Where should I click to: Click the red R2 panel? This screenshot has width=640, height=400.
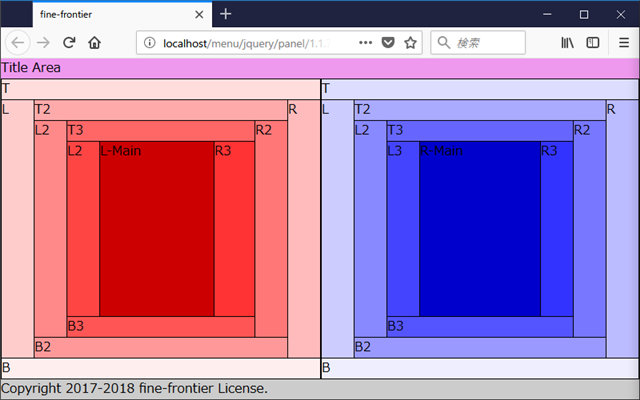271,229
